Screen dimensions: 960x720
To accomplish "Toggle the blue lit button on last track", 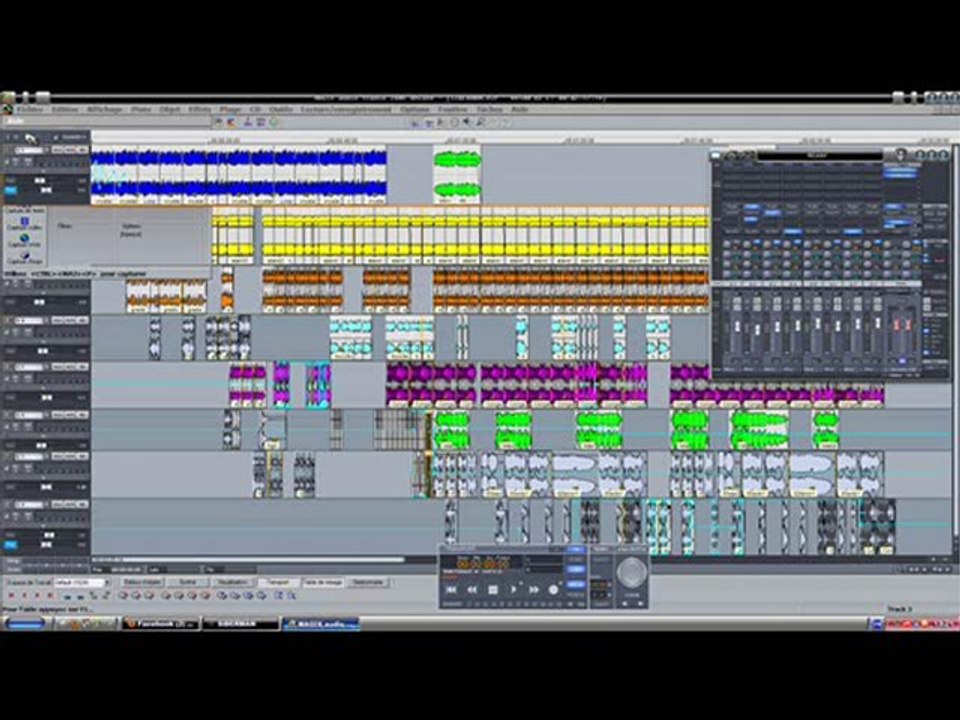I will 10,544.
